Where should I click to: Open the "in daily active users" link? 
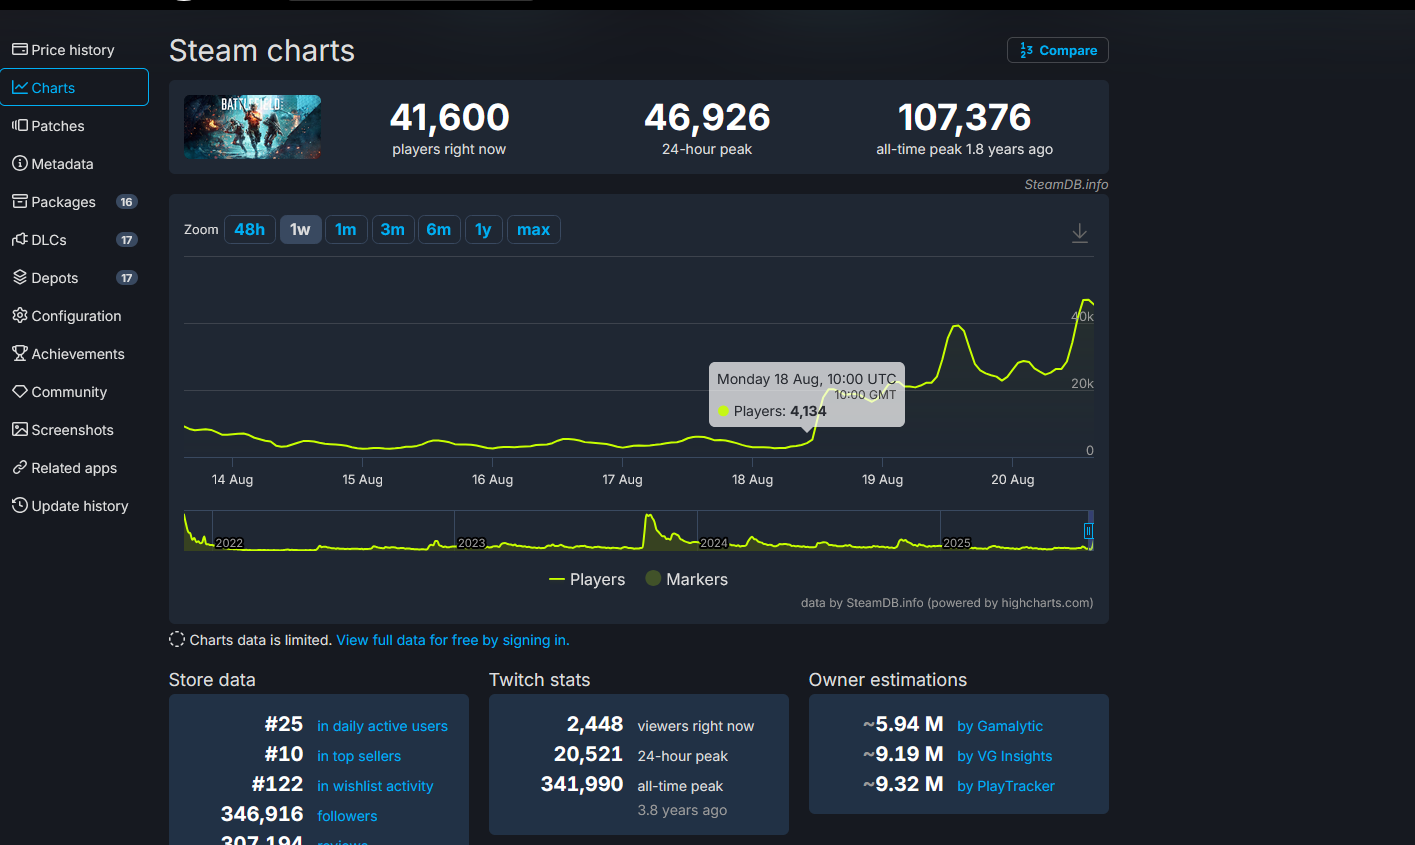pyautogui.click(x=382, y=726)
